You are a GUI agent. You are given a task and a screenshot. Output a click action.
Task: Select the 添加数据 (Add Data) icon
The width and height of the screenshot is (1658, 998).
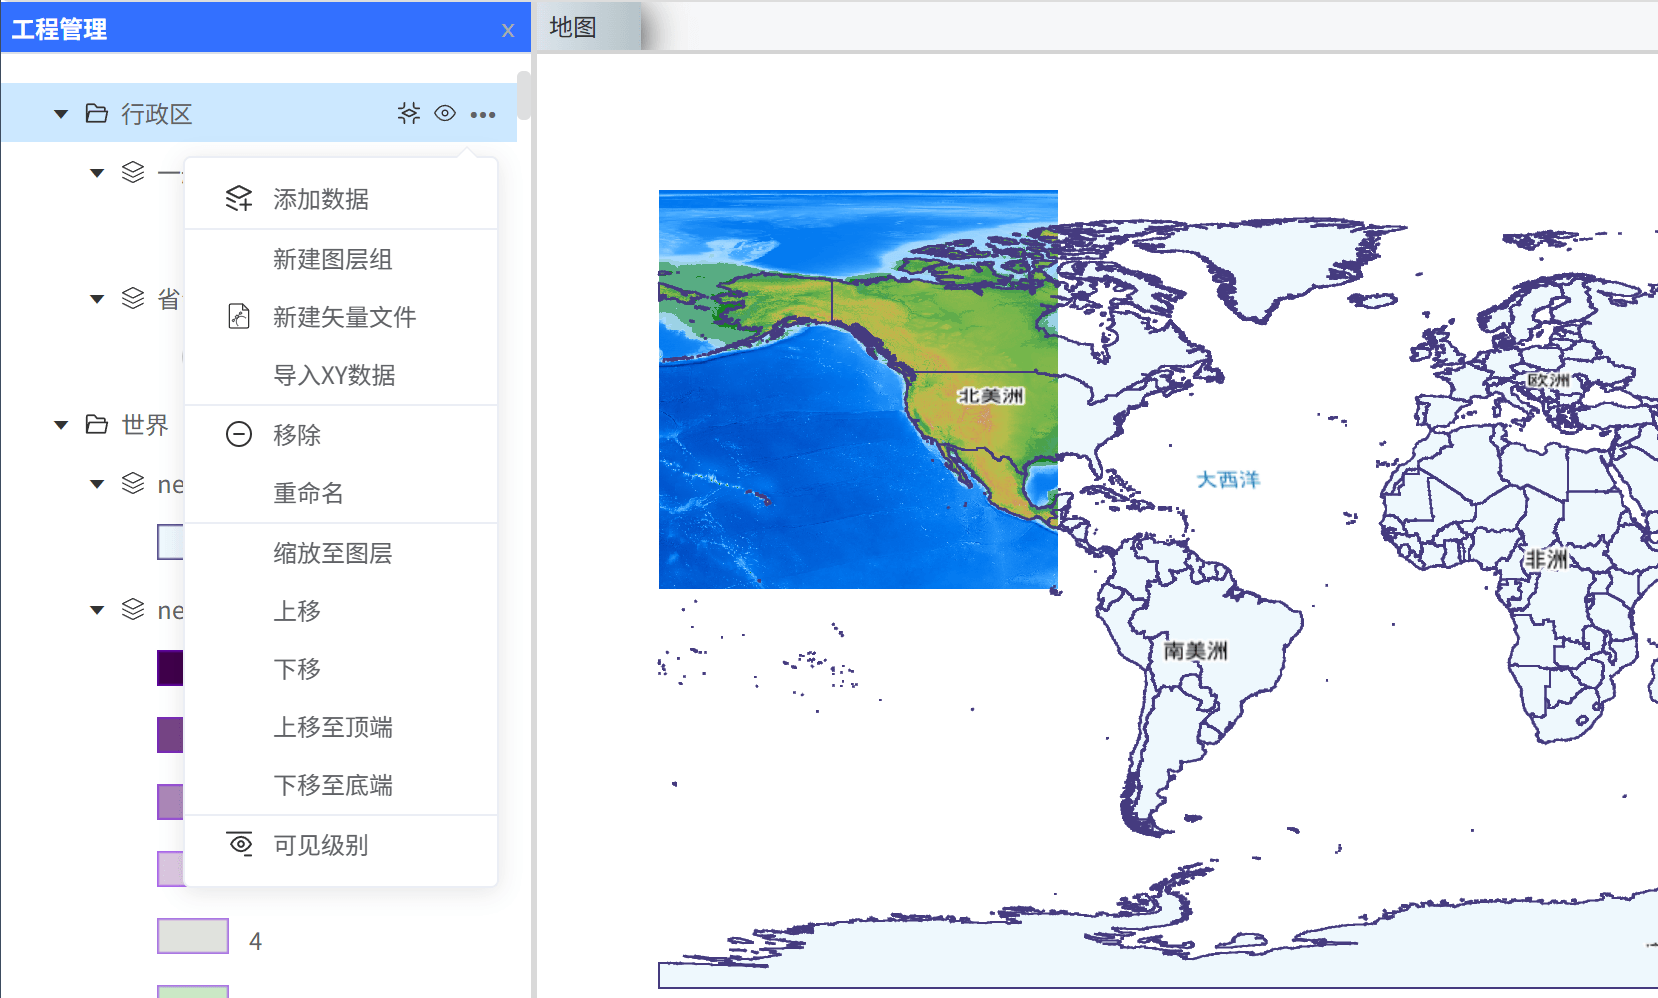pyautogui.click(x=239, y=198)
